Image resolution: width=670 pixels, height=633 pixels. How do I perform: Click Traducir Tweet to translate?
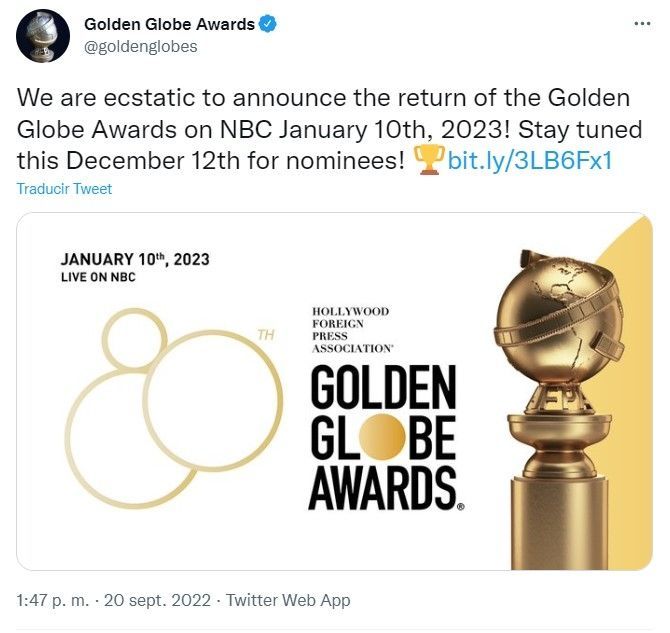[64, 189]
